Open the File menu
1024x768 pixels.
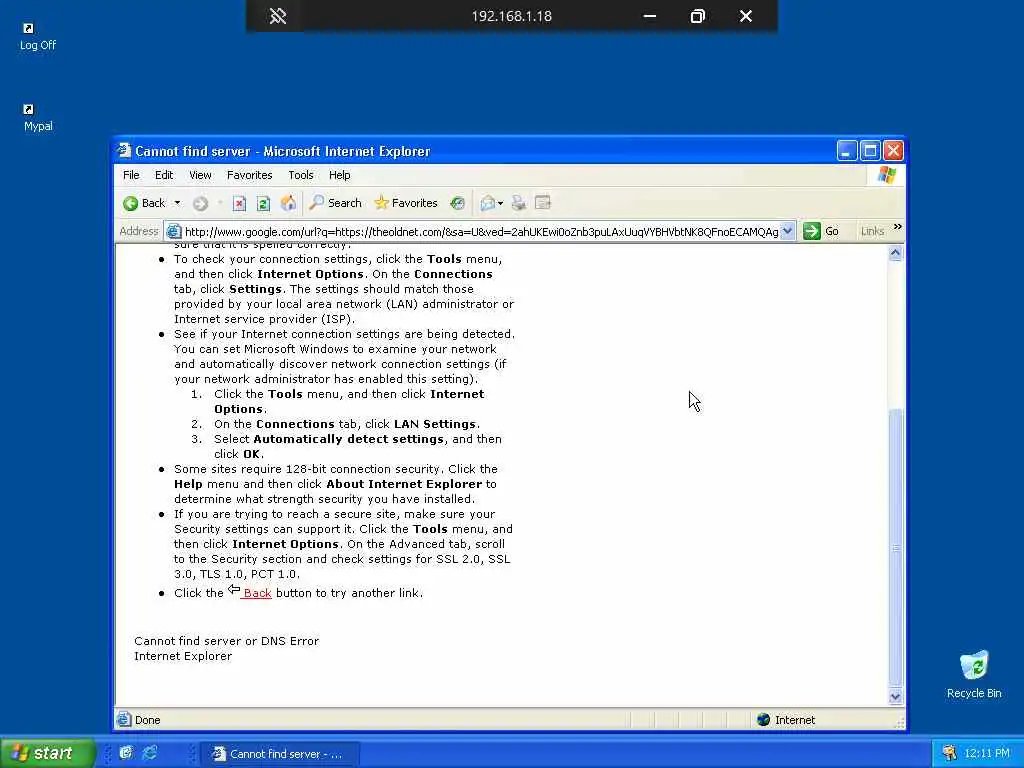131,175
